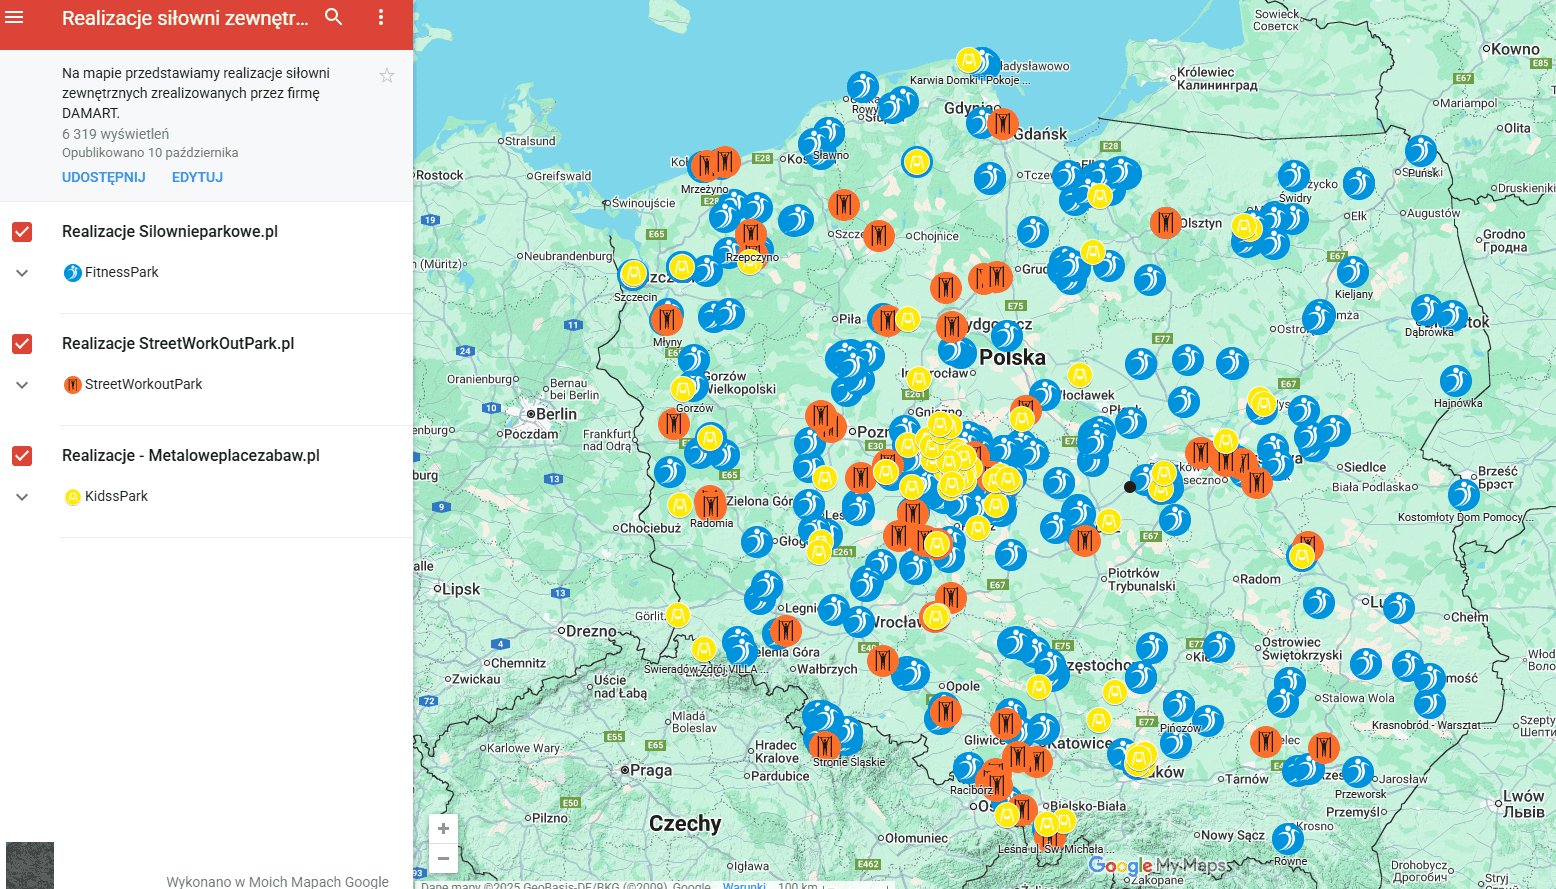Expand the StreetWorkoutPark layer list

22,385
